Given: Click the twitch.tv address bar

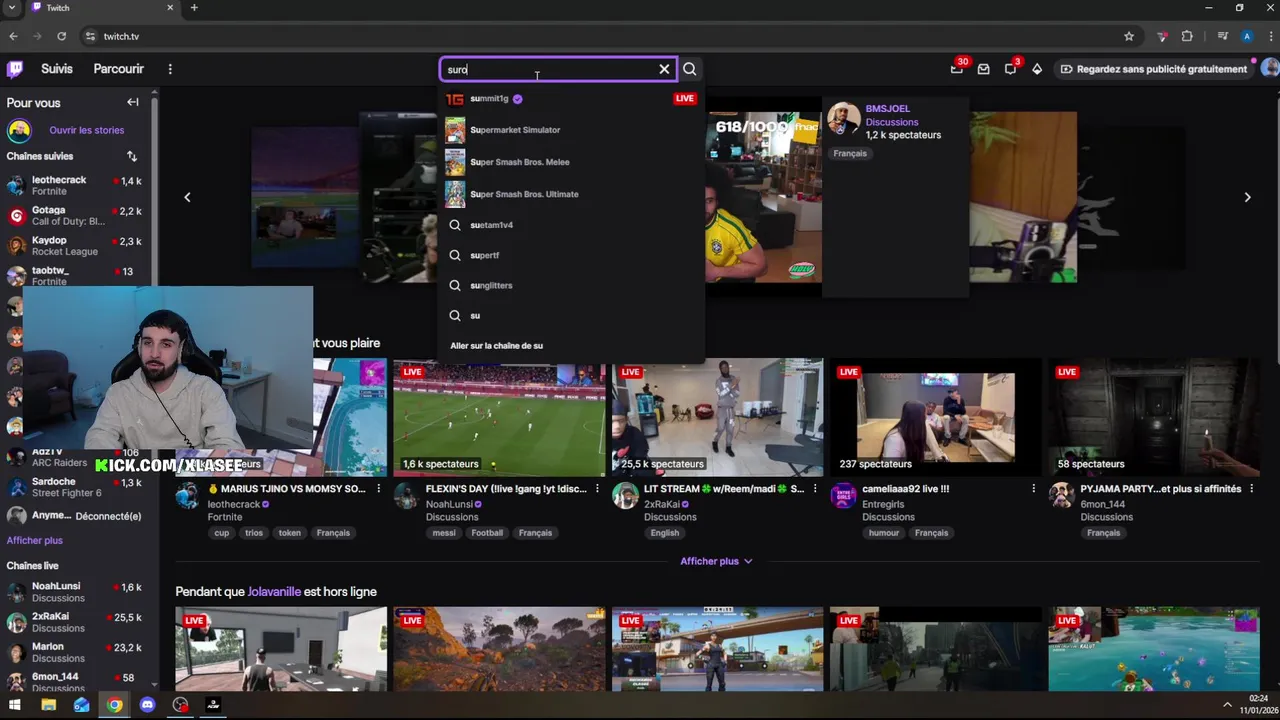Looking at the screenshot, I should pos(600,36).
